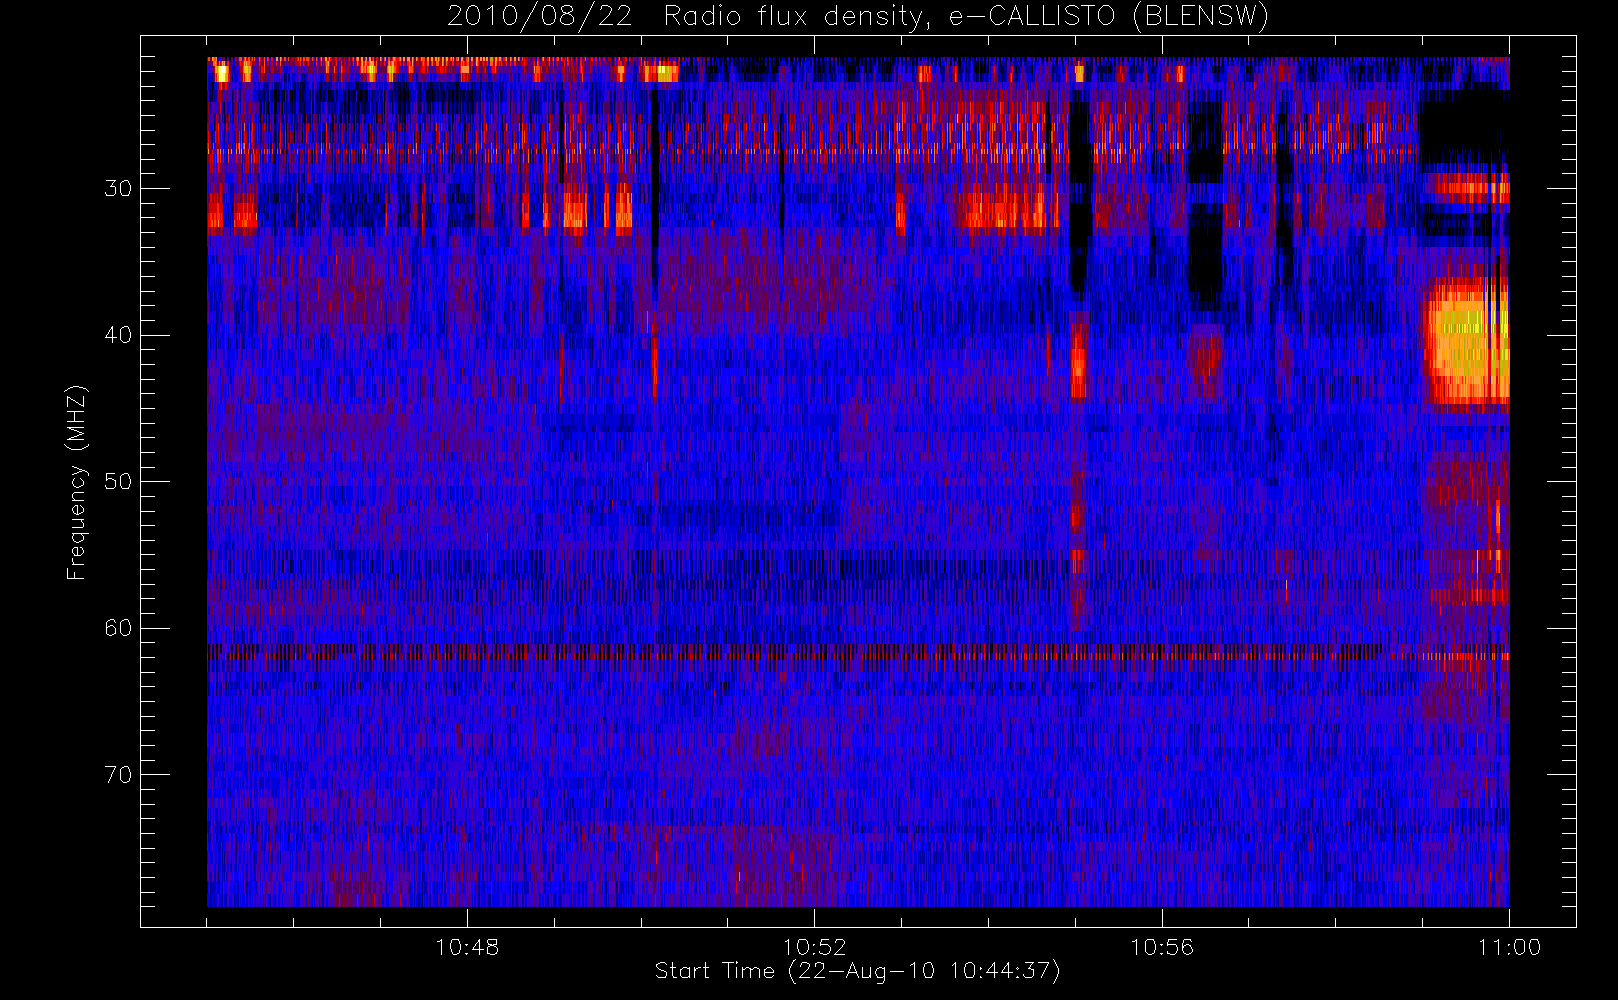
Task: Click the '30' frequency tick label
Action: pos(118,188)
